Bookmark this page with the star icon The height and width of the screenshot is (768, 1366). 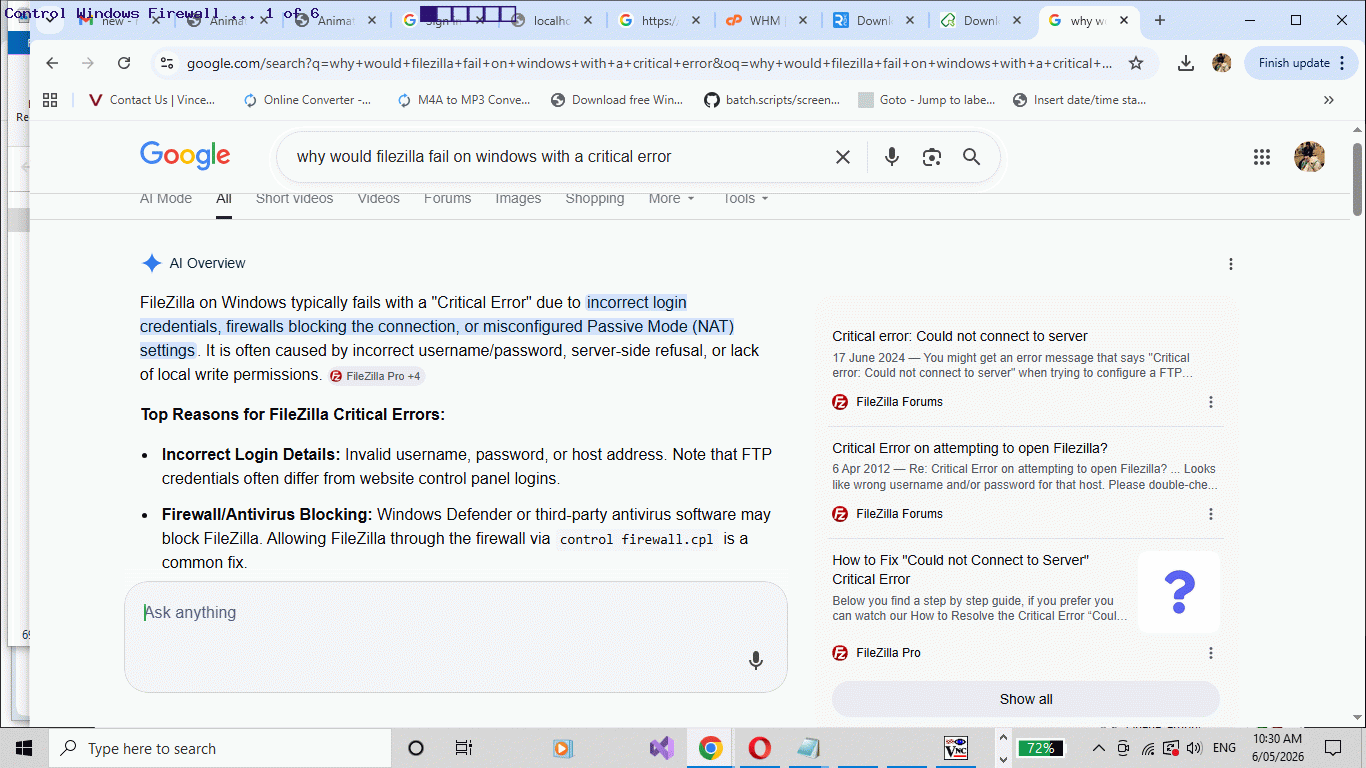point(1136,63)
